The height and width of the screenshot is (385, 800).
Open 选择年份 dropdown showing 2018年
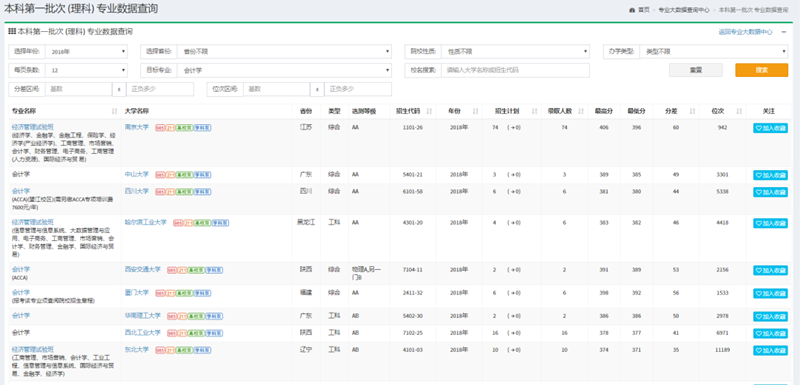[86, 52]
